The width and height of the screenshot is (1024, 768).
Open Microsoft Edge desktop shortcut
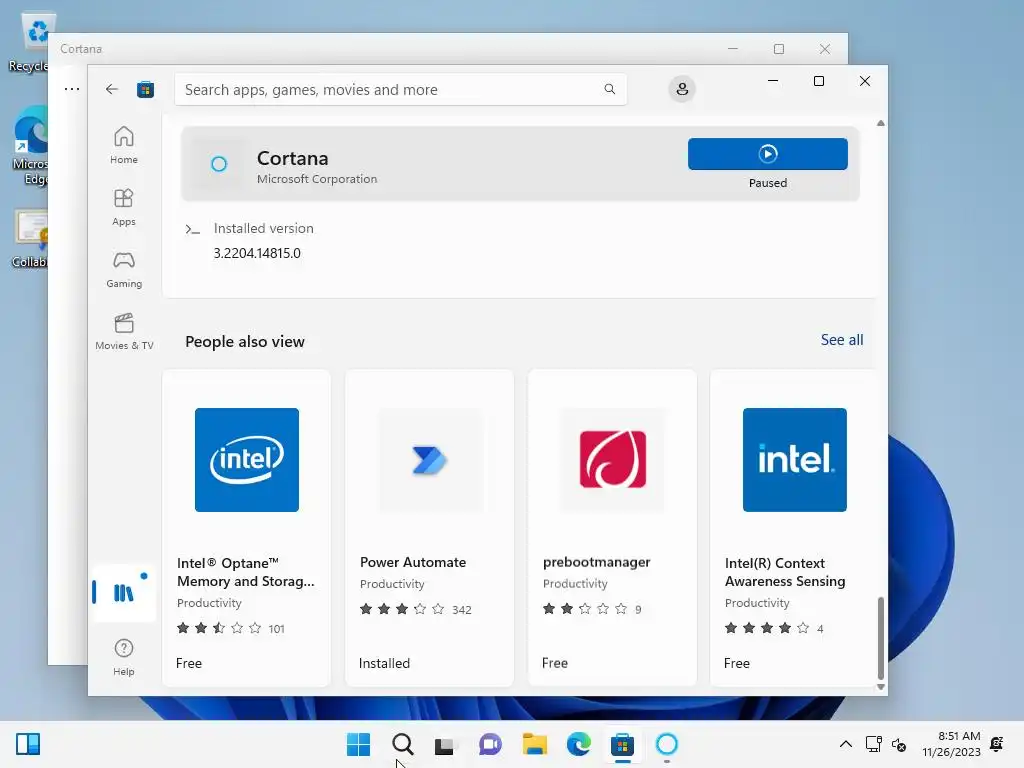click(x=30, y=145)
